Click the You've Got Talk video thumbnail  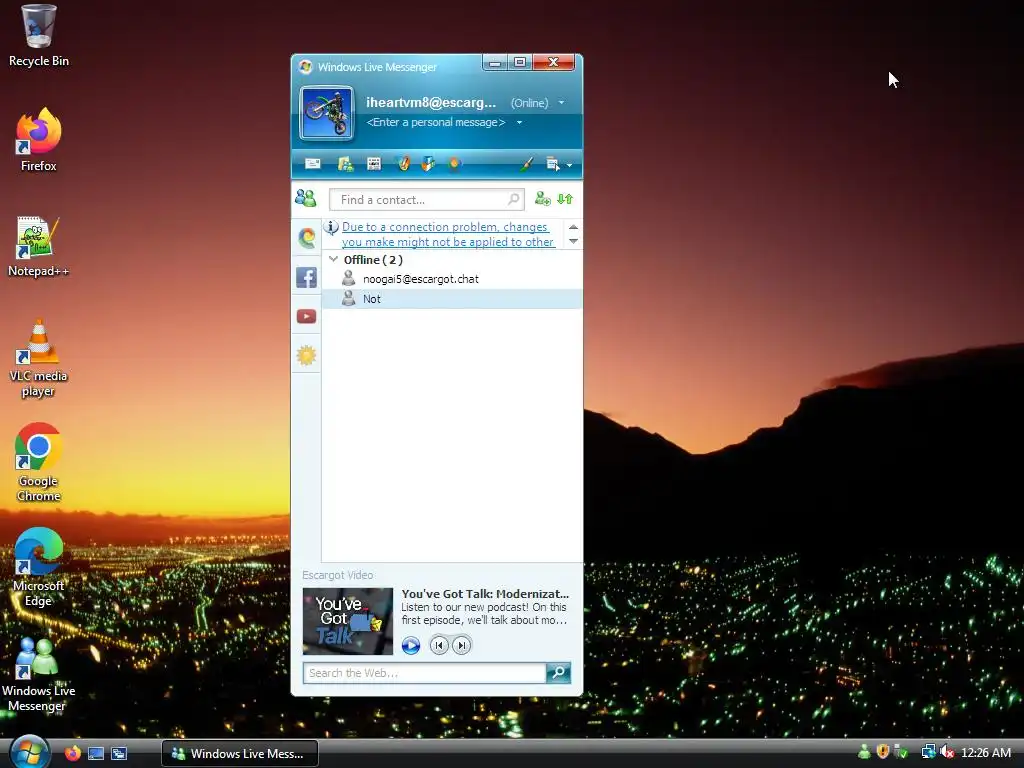click(347, 621)
